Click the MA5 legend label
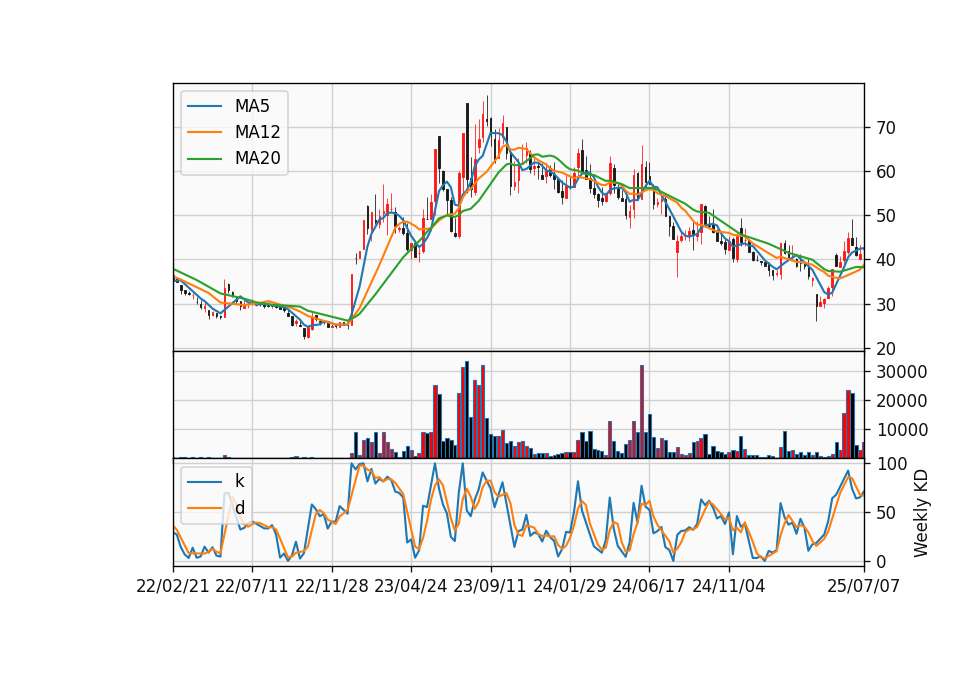This screenshot has width=960, height=690. click(x=252, y=106)
